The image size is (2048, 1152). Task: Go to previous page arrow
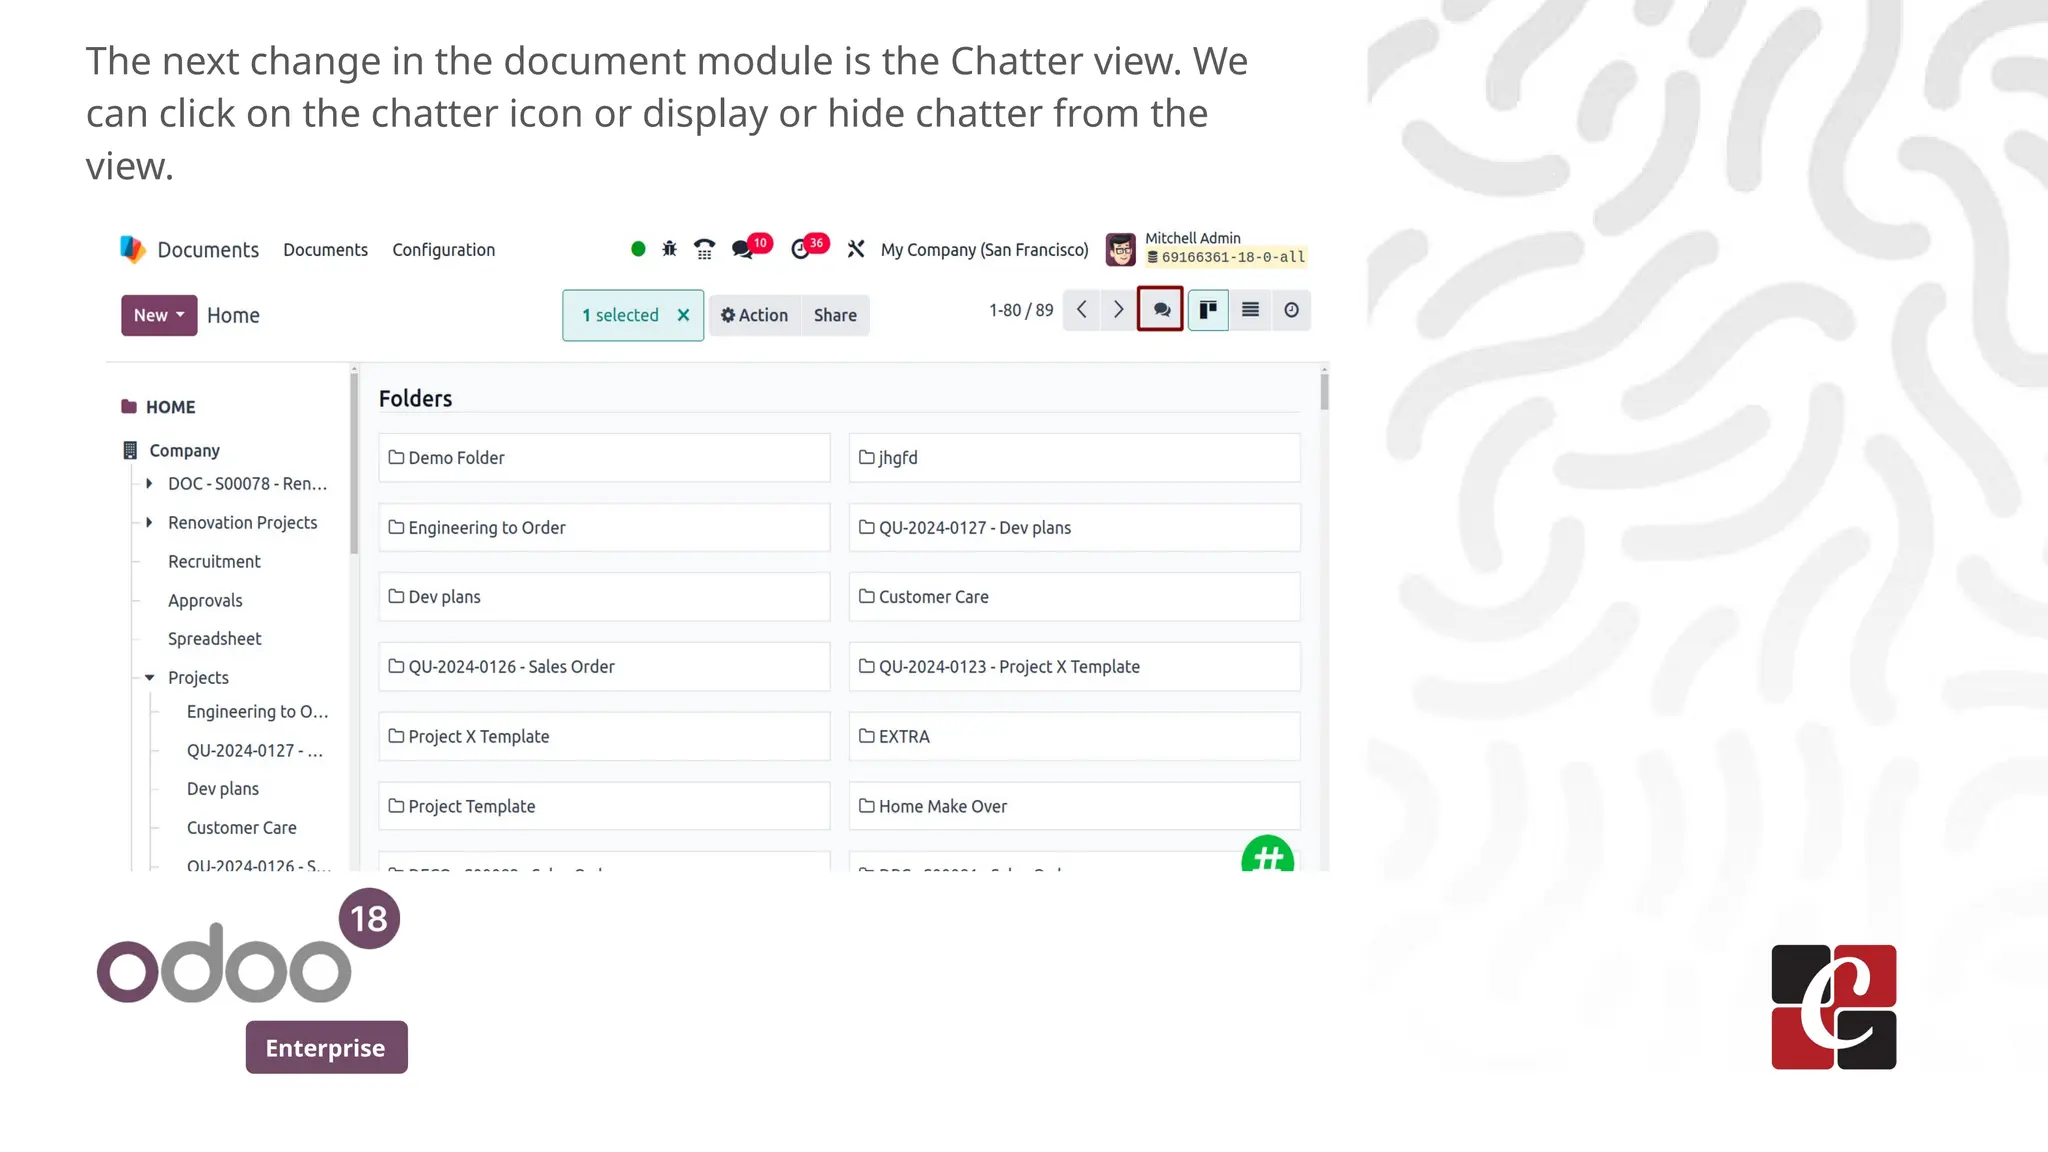click(1081, 310)
